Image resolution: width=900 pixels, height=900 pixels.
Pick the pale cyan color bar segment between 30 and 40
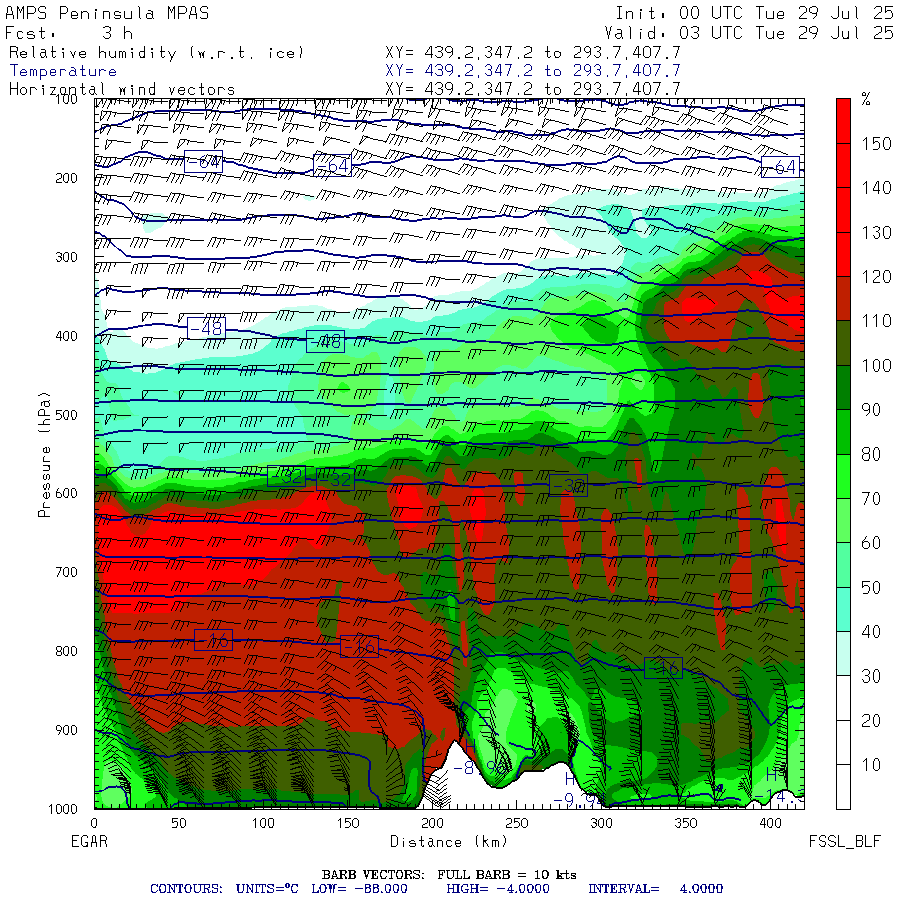(843, 654)
